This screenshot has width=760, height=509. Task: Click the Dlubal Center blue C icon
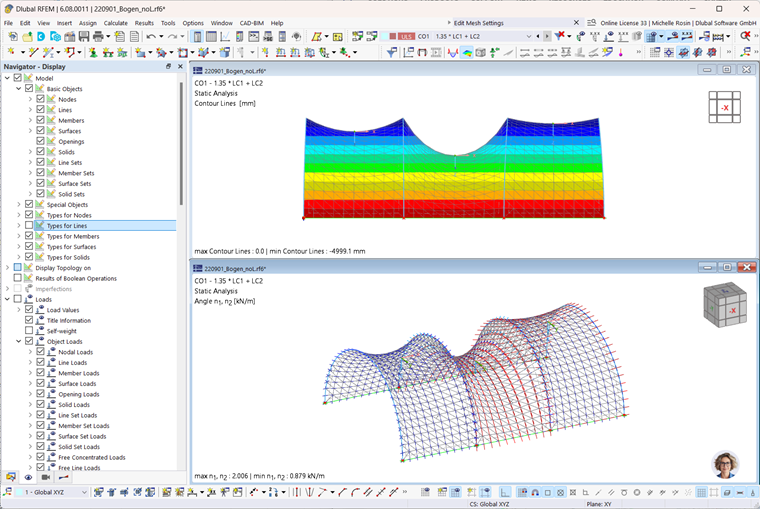41,36
